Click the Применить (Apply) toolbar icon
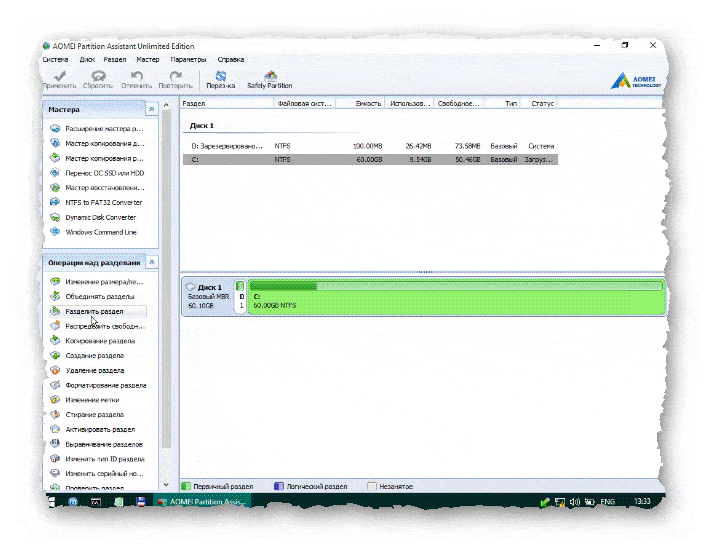The height and width of the screenshot is (544, 704). click(60, 80)
